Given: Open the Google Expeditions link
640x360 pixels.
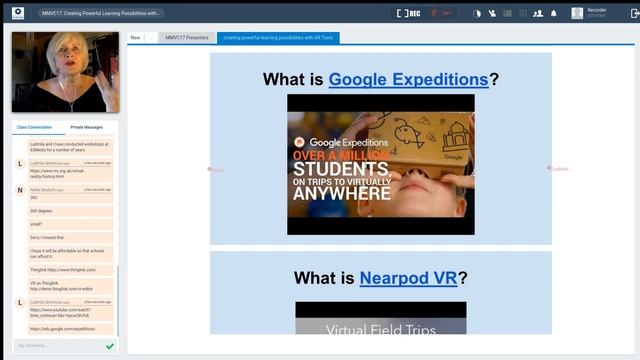Looking at the screenshot, I should click(x=409, y=79).
